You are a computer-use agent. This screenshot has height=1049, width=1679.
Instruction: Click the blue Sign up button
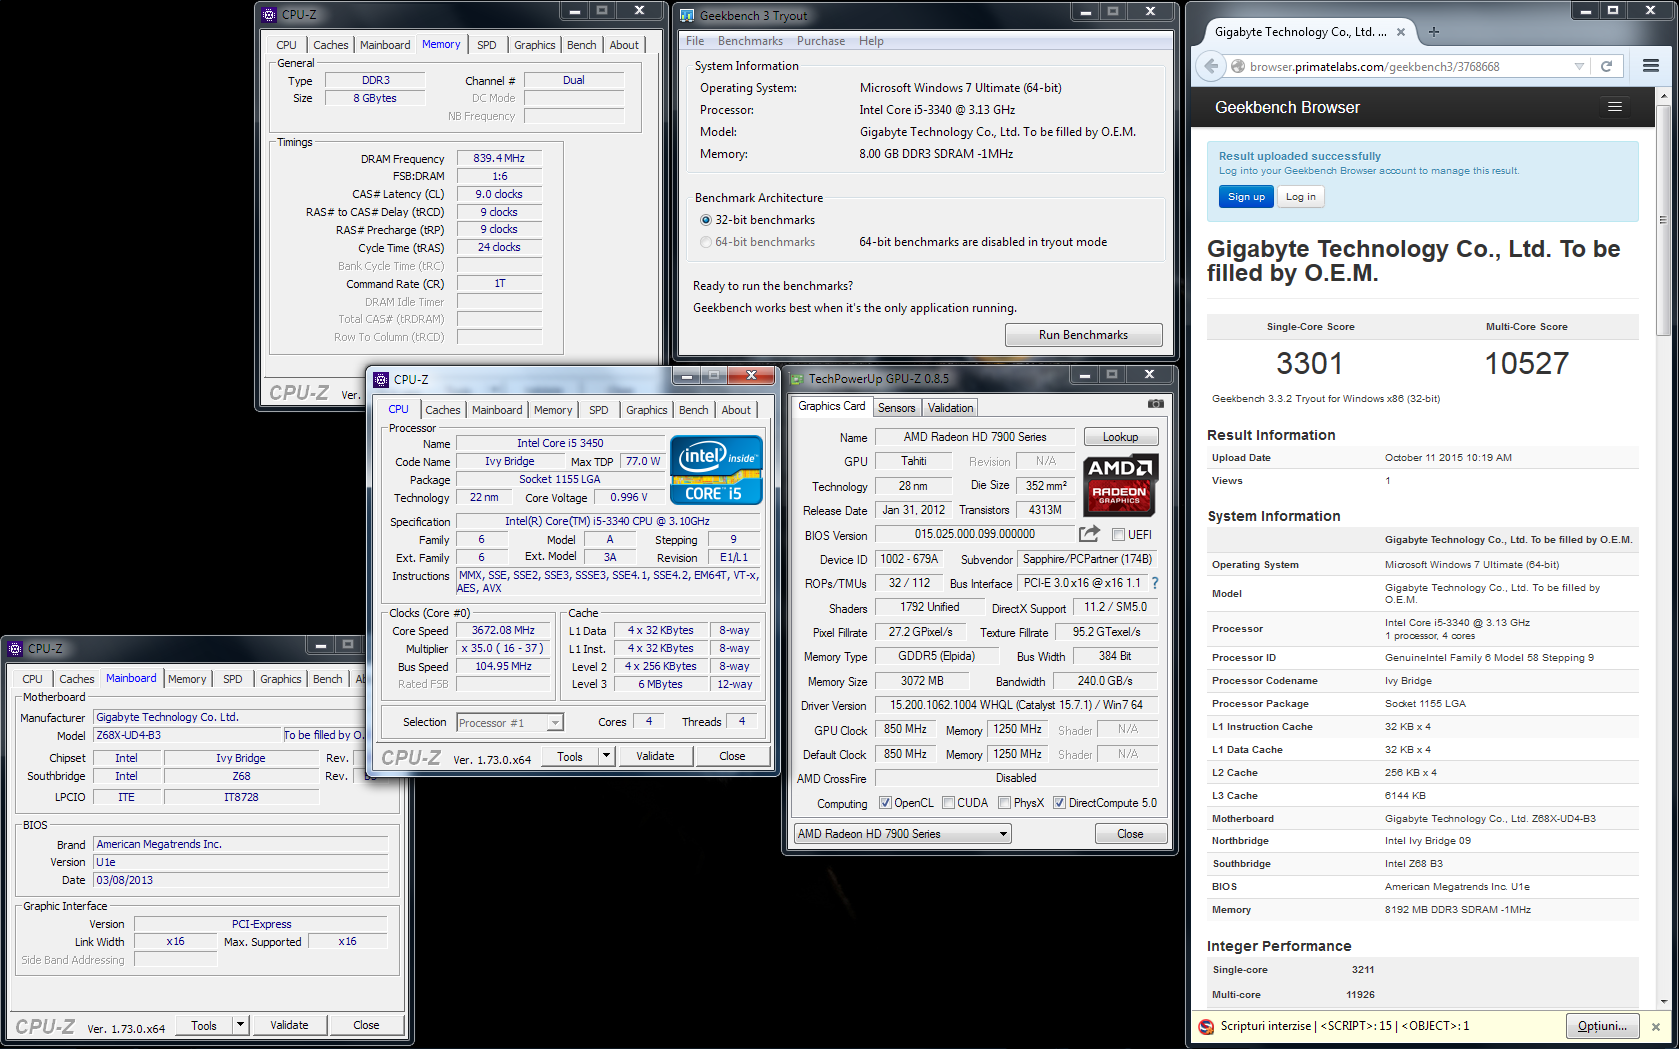[x=1246, y=197]
